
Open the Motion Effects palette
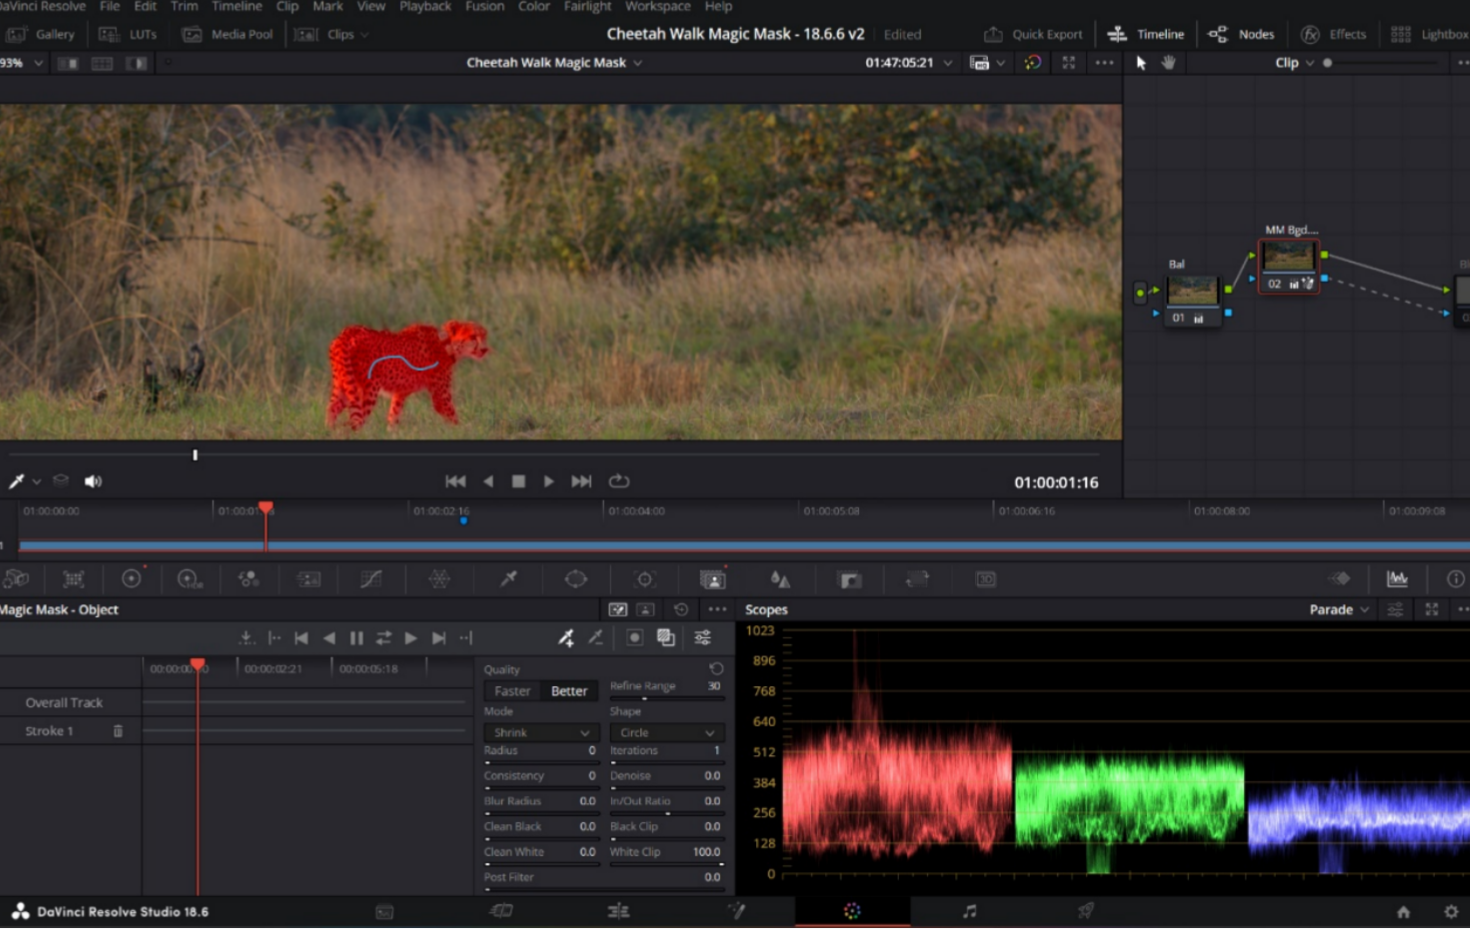coord(310,579)
